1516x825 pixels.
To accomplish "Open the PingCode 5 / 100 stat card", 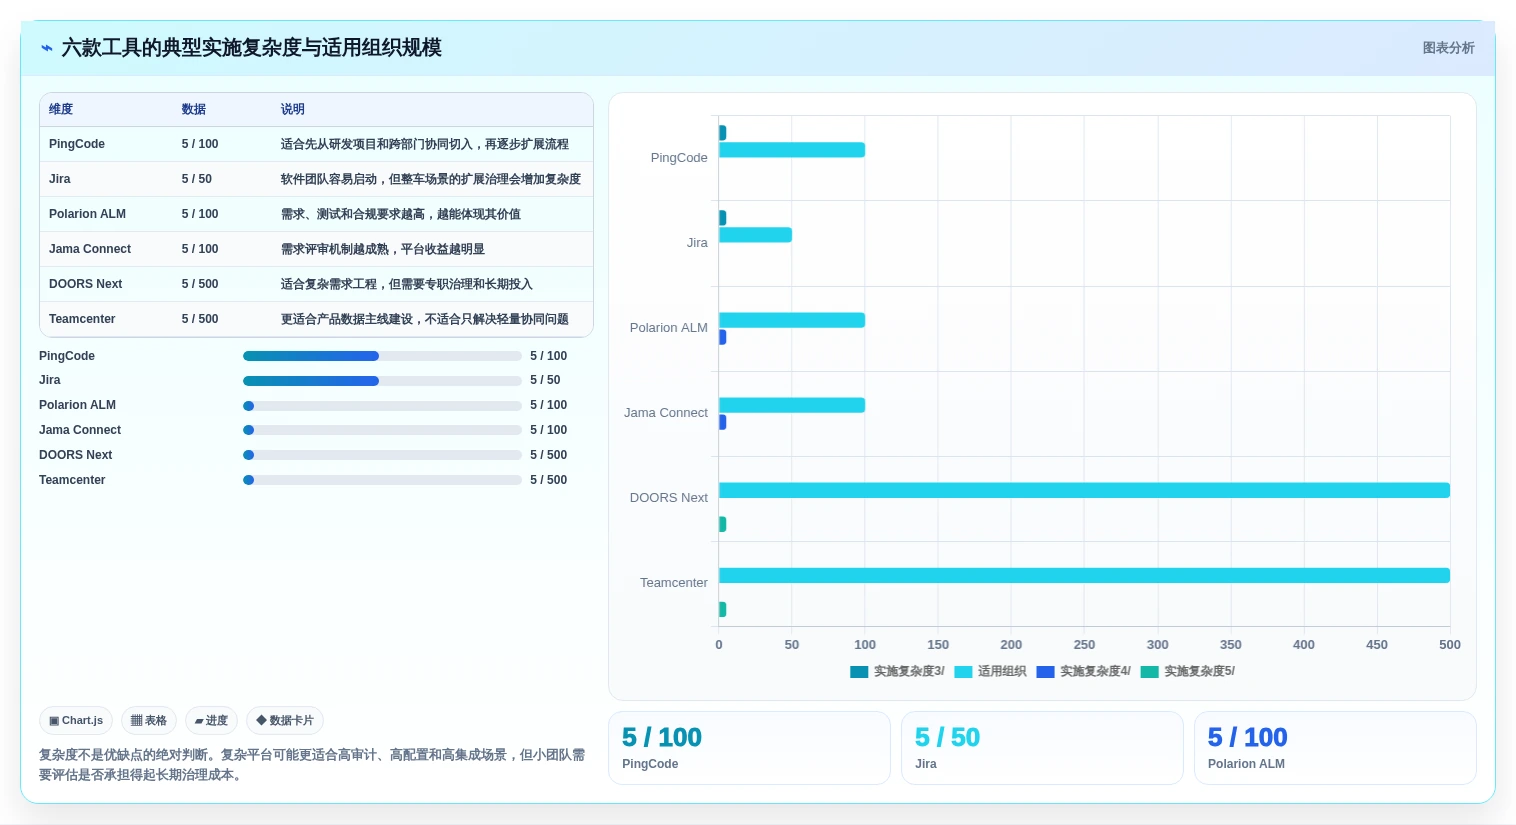I will (749, 748).
